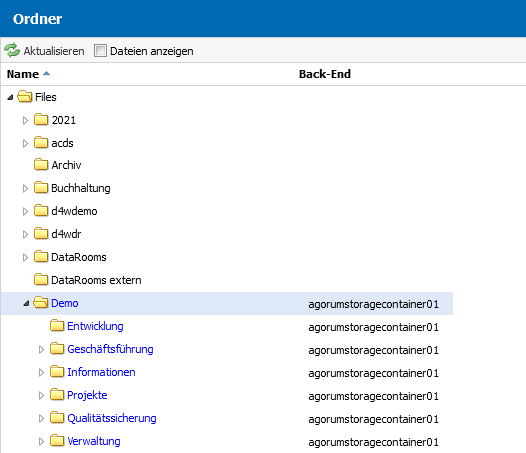Click the Back-End column header
This screenshot has height=453, width=526.
coord(325,74)
